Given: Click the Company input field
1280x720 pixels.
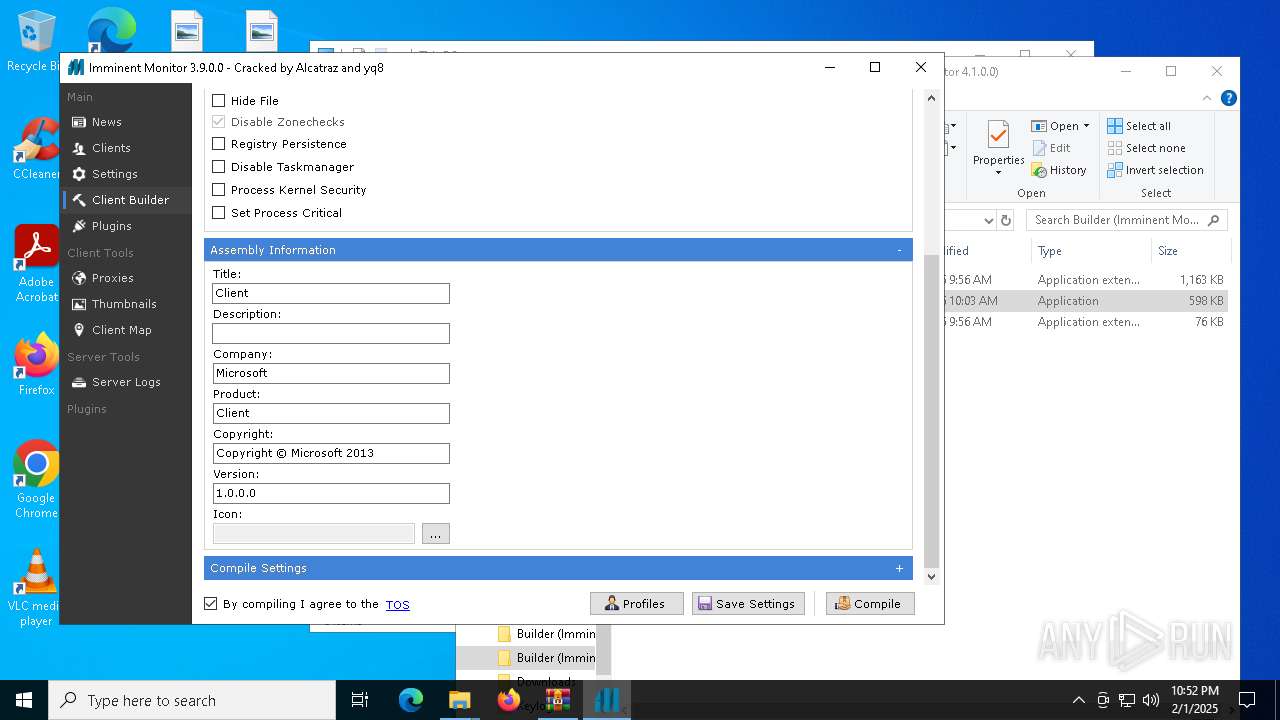Looking at the screenshot, I should point(331,373).
